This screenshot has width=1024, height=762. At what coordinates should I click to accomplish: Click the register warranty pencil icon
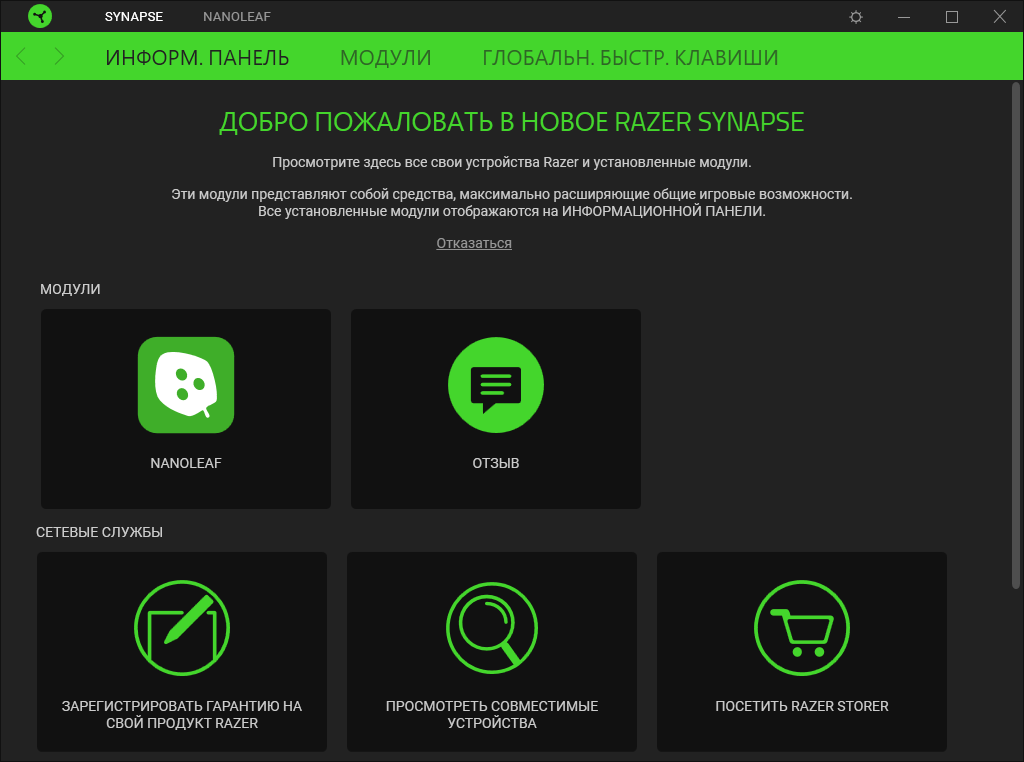[182, 627]
